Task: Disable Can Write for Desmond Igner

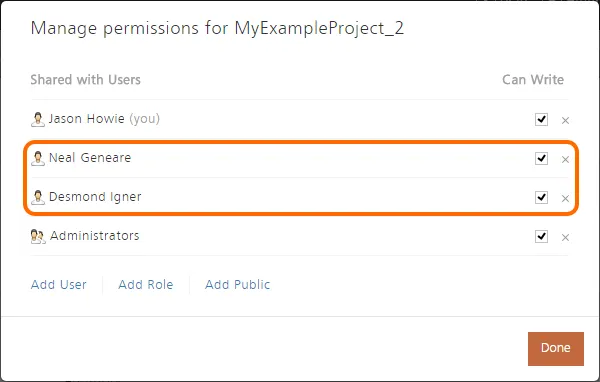Action: (x=541, y=198)
